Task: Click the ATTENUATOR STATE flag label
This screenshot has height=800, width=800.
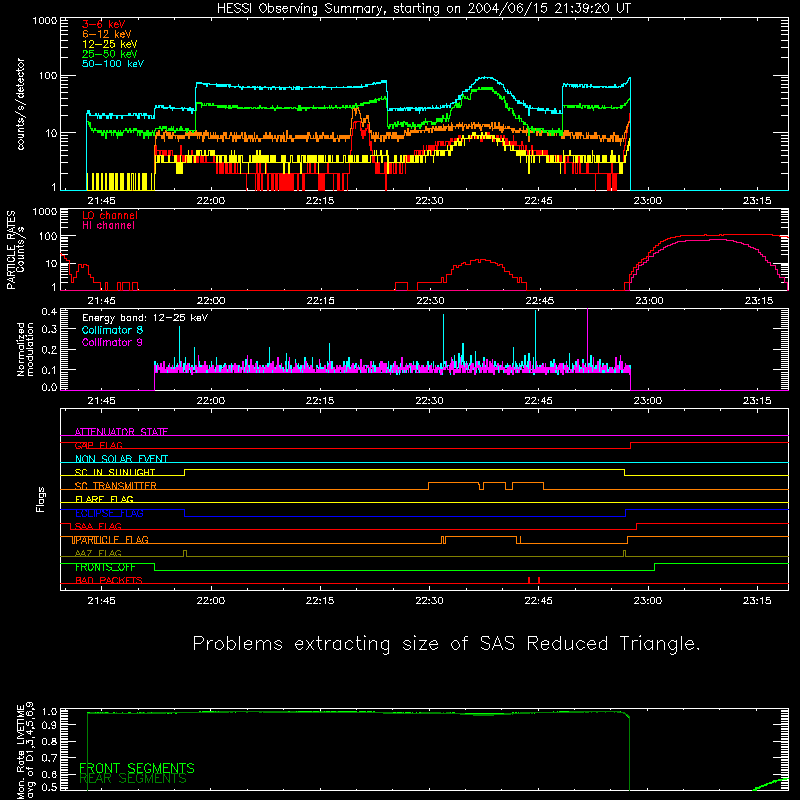Action: pyautogui.click(x=121, y=432)
